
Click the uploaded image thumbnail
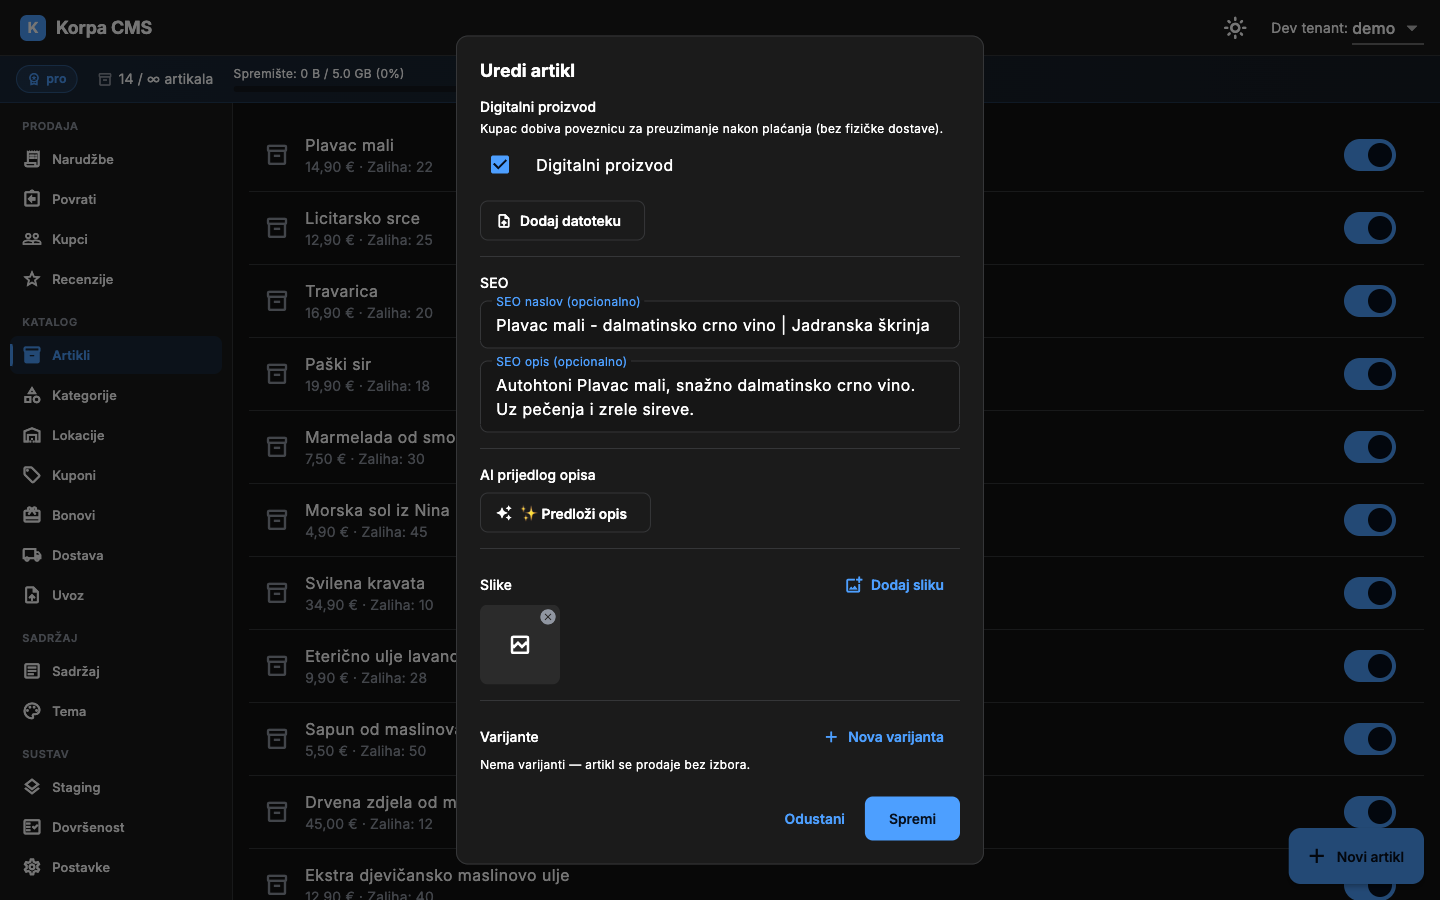pyautogui.click(x=520, y=645)
